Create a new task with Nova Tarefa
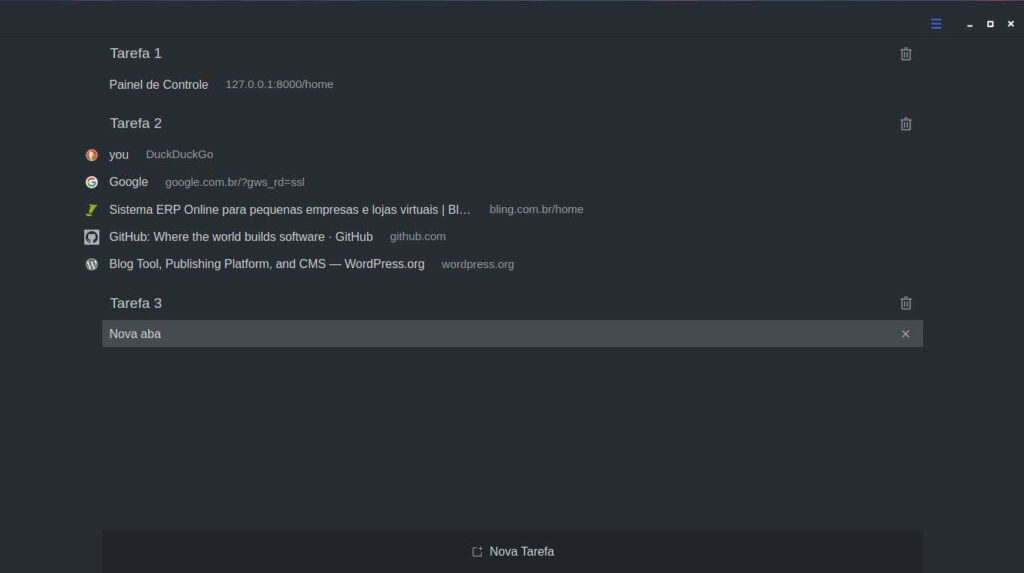 pos(512,551)
